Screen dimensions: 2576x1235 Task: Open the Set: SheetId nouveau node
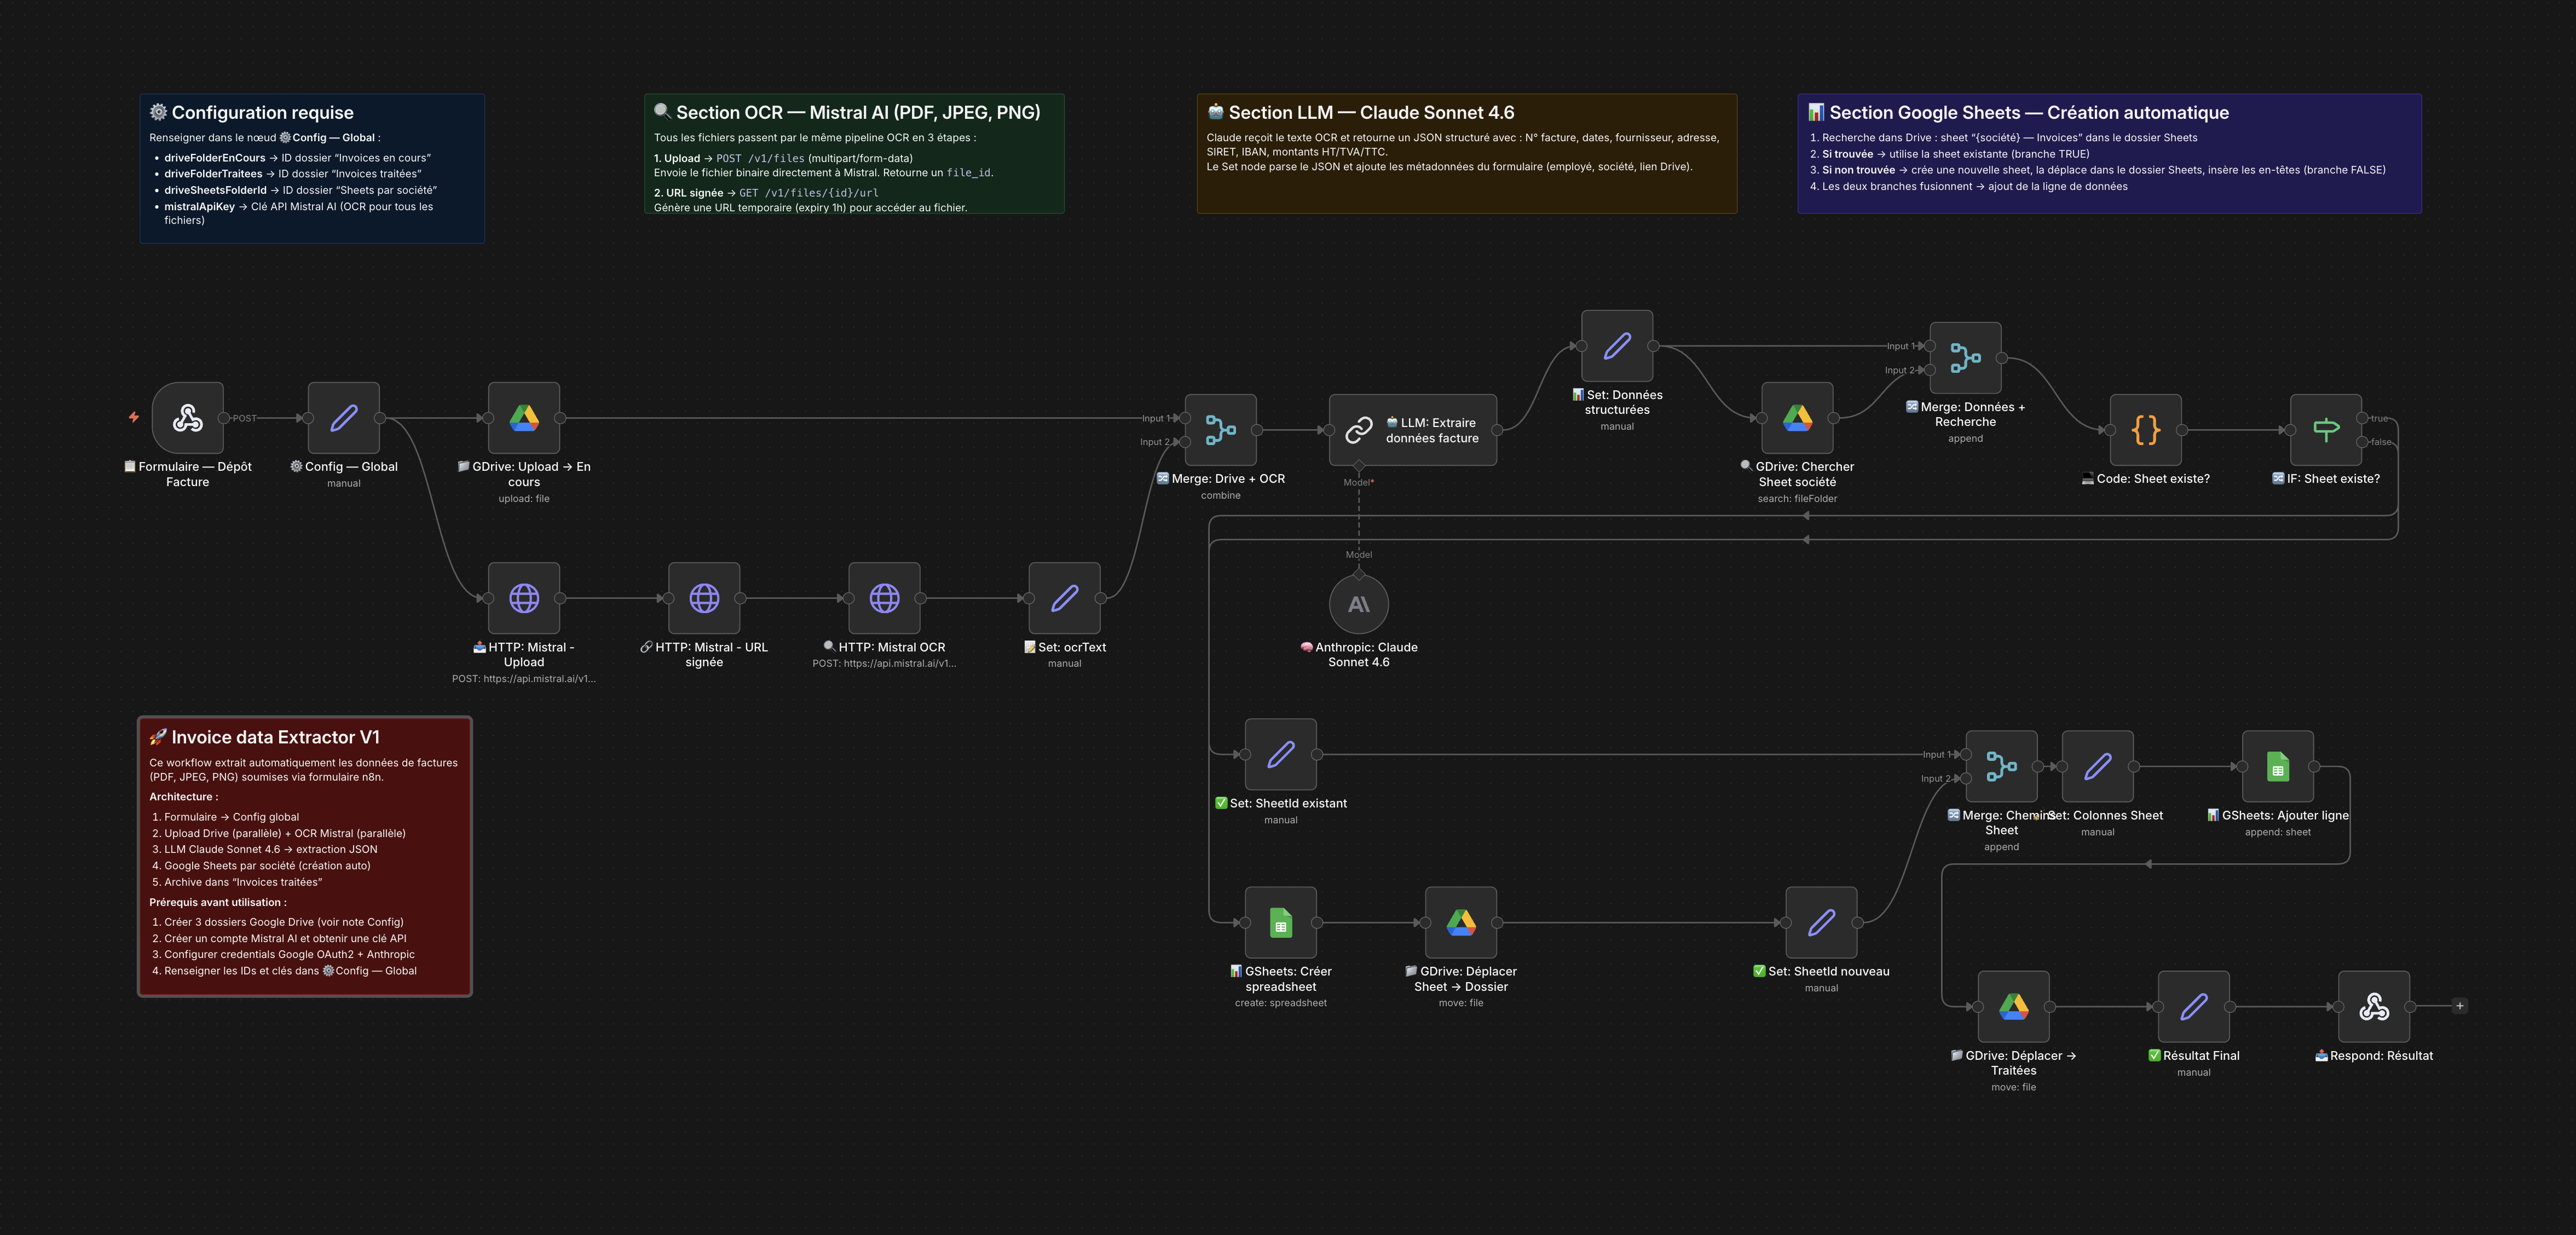(1821, 922)
